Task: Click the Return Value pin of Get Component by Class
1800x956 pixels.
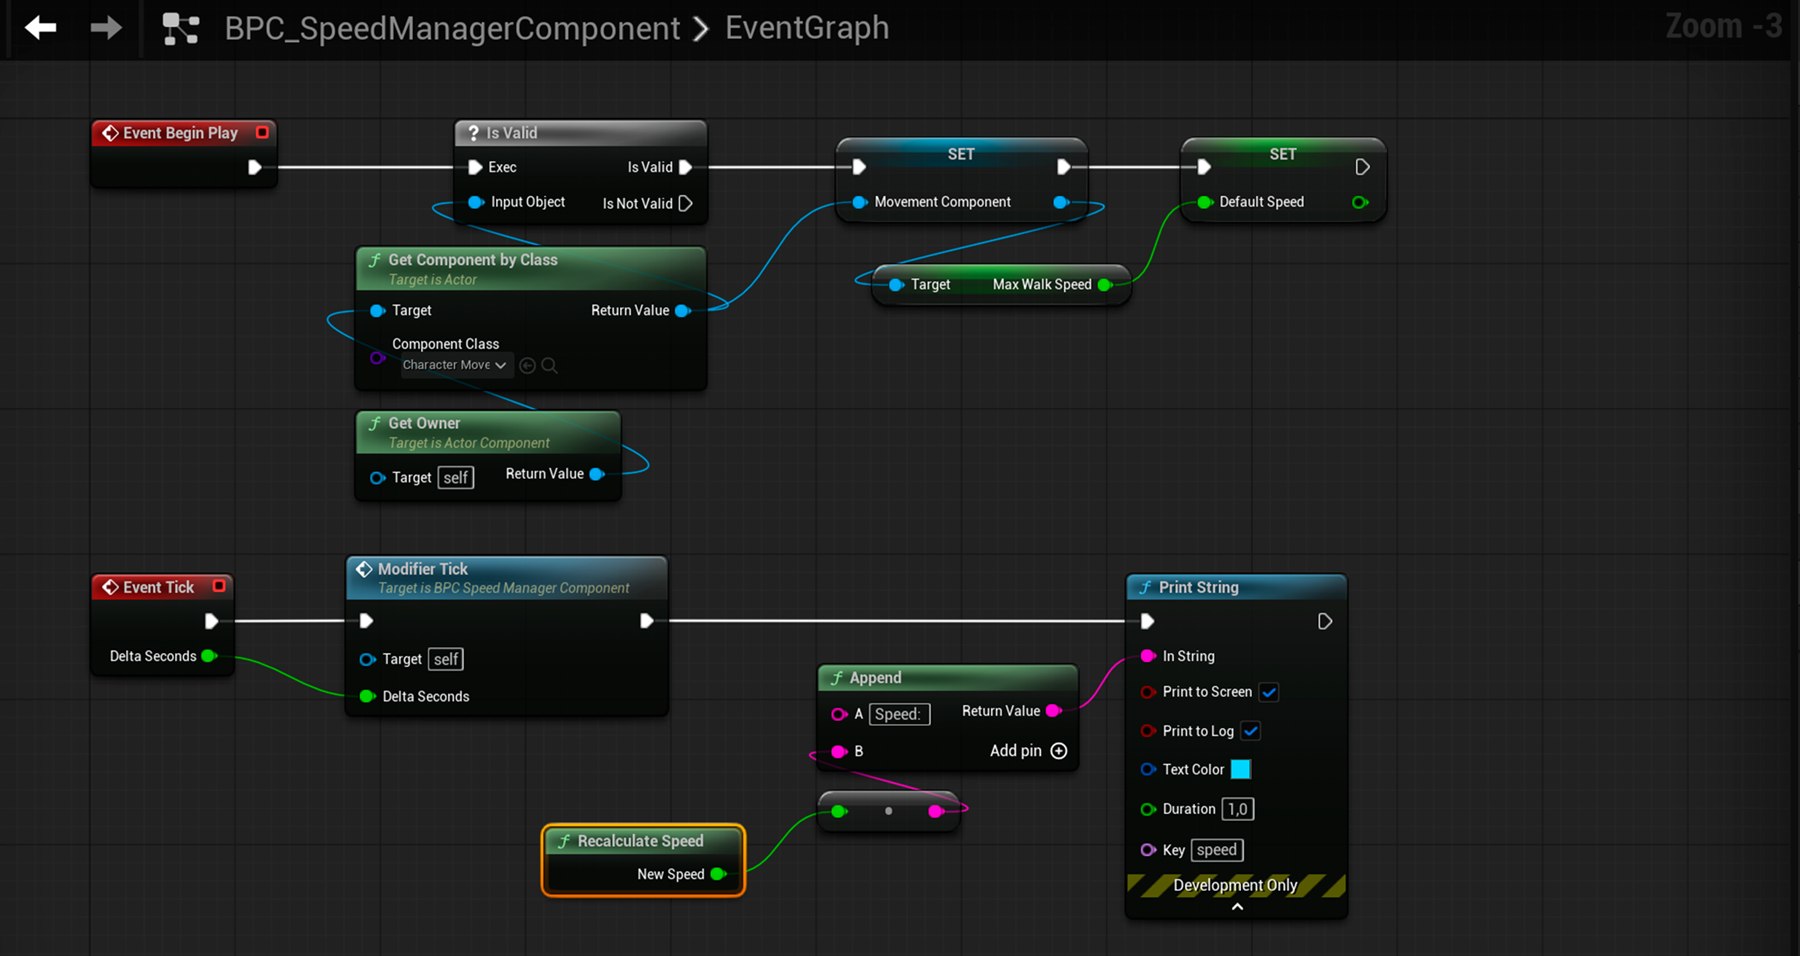Action: (683, 311)
